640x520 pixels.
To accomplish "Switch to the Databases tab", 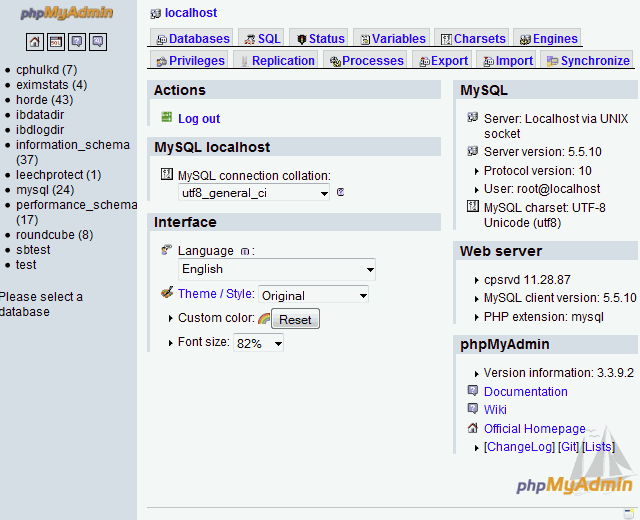I will (x=192, y=39).
